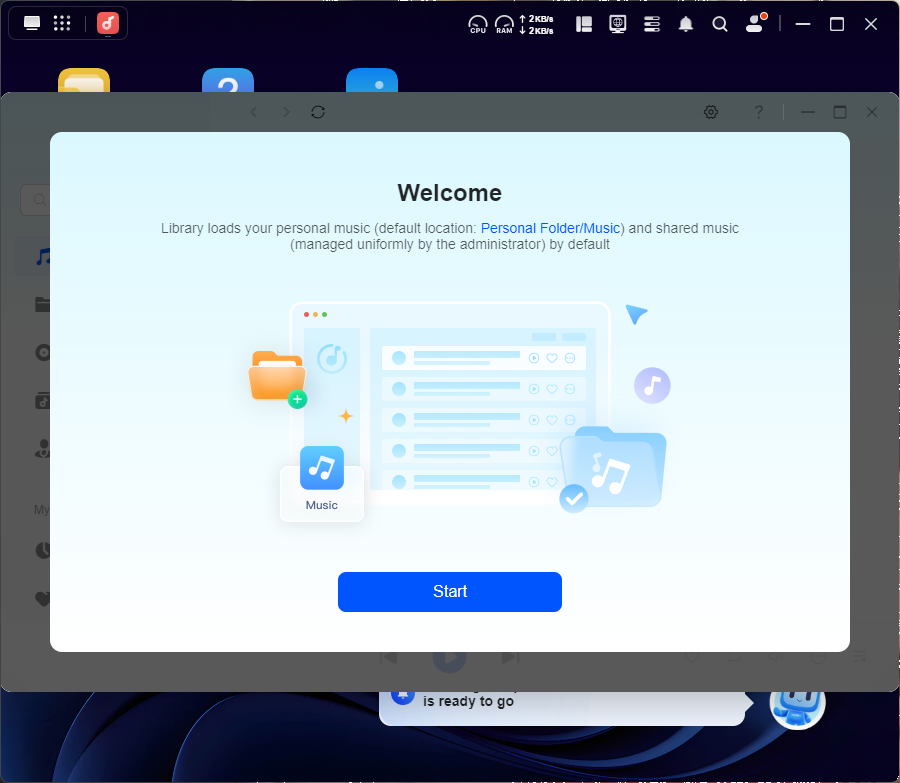Open the widget layout panel icon
The width and height of the screenshot is (900, 783).
584,24
